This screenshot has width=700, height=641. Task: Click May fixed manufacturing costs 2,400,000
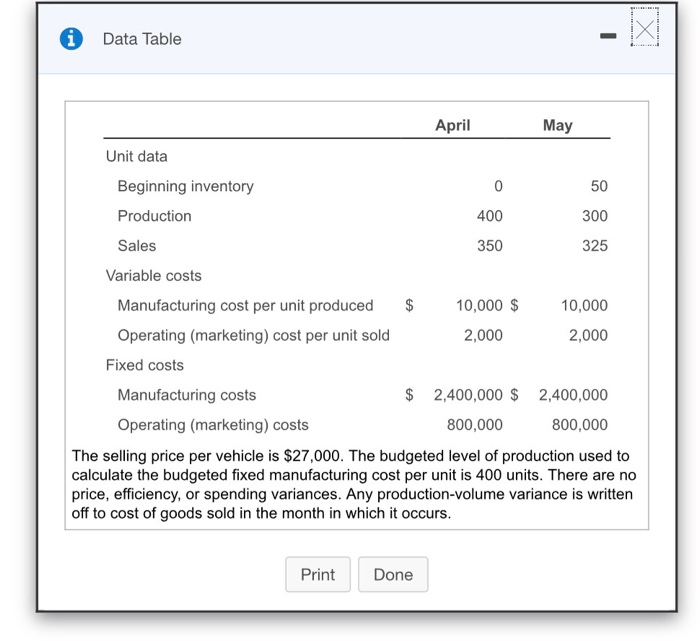point(573,395)
